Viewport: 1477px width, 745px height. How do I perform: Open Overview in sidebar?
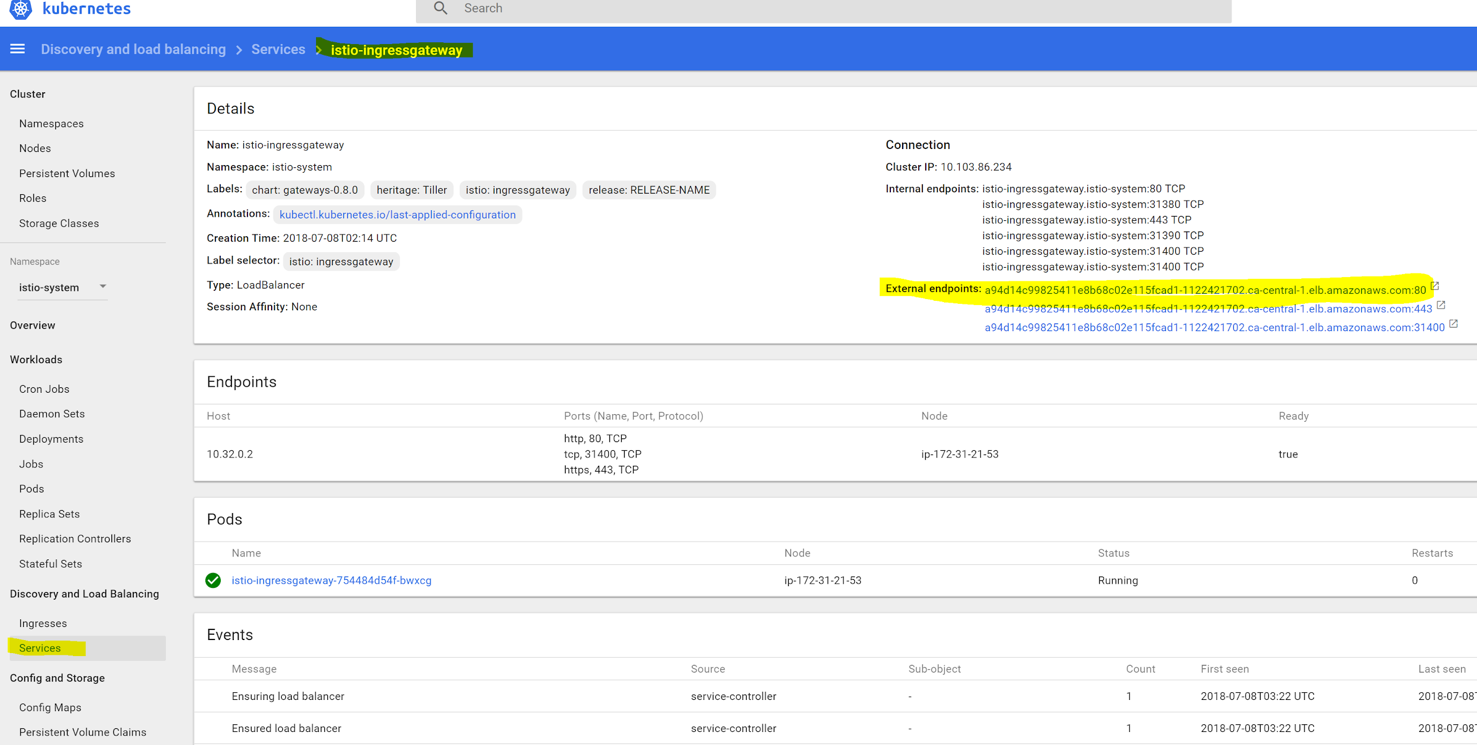tap(33, 326)
